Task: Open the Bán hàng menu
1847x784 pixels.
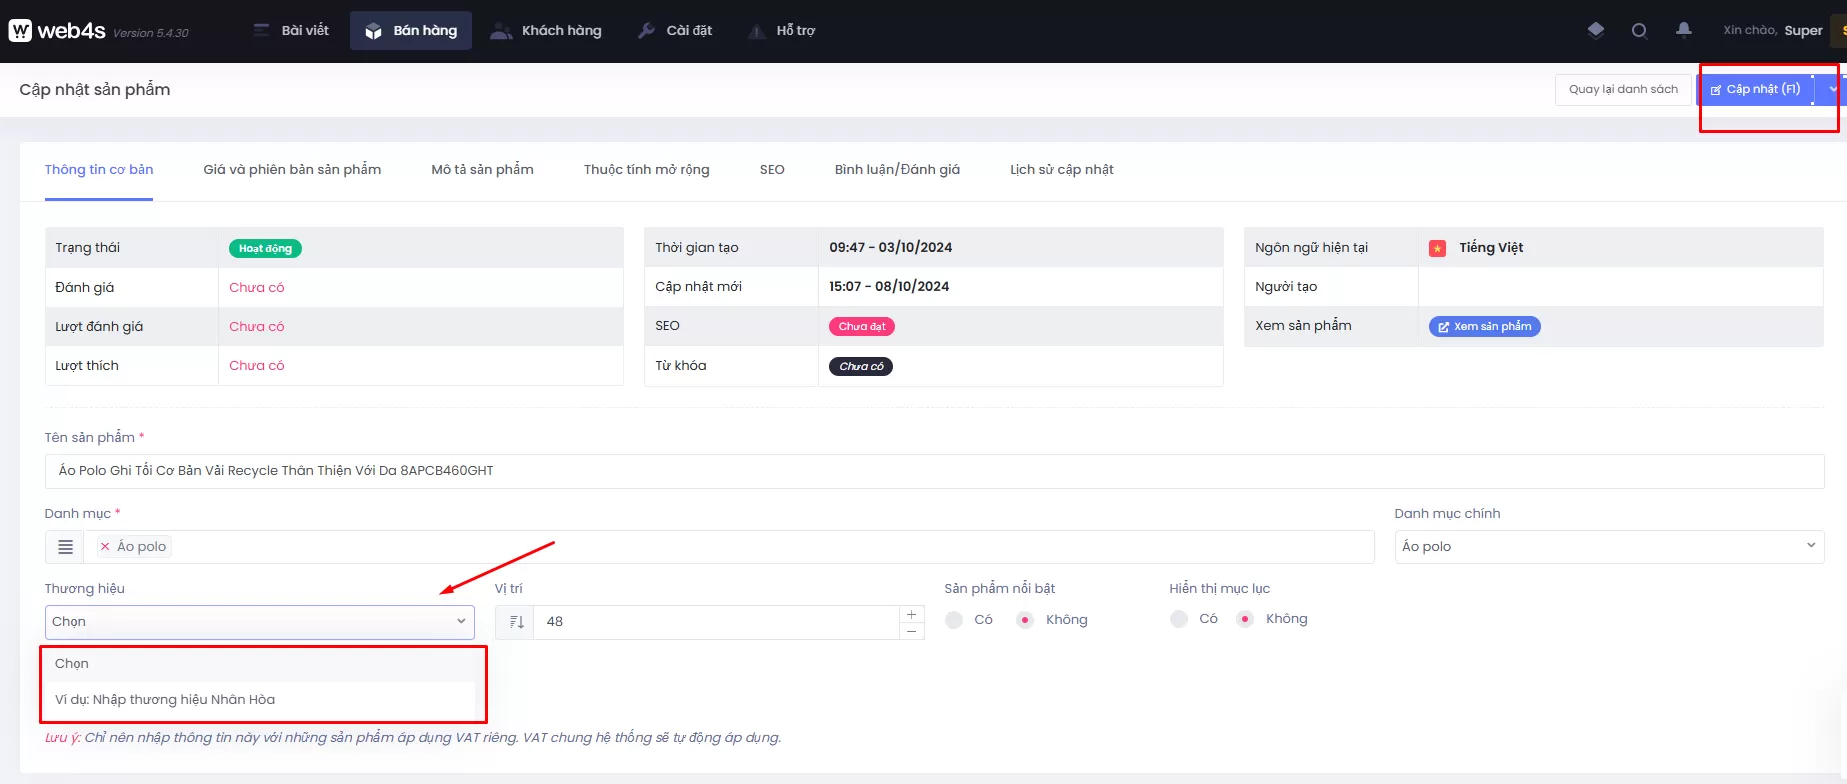Action: 411,31
